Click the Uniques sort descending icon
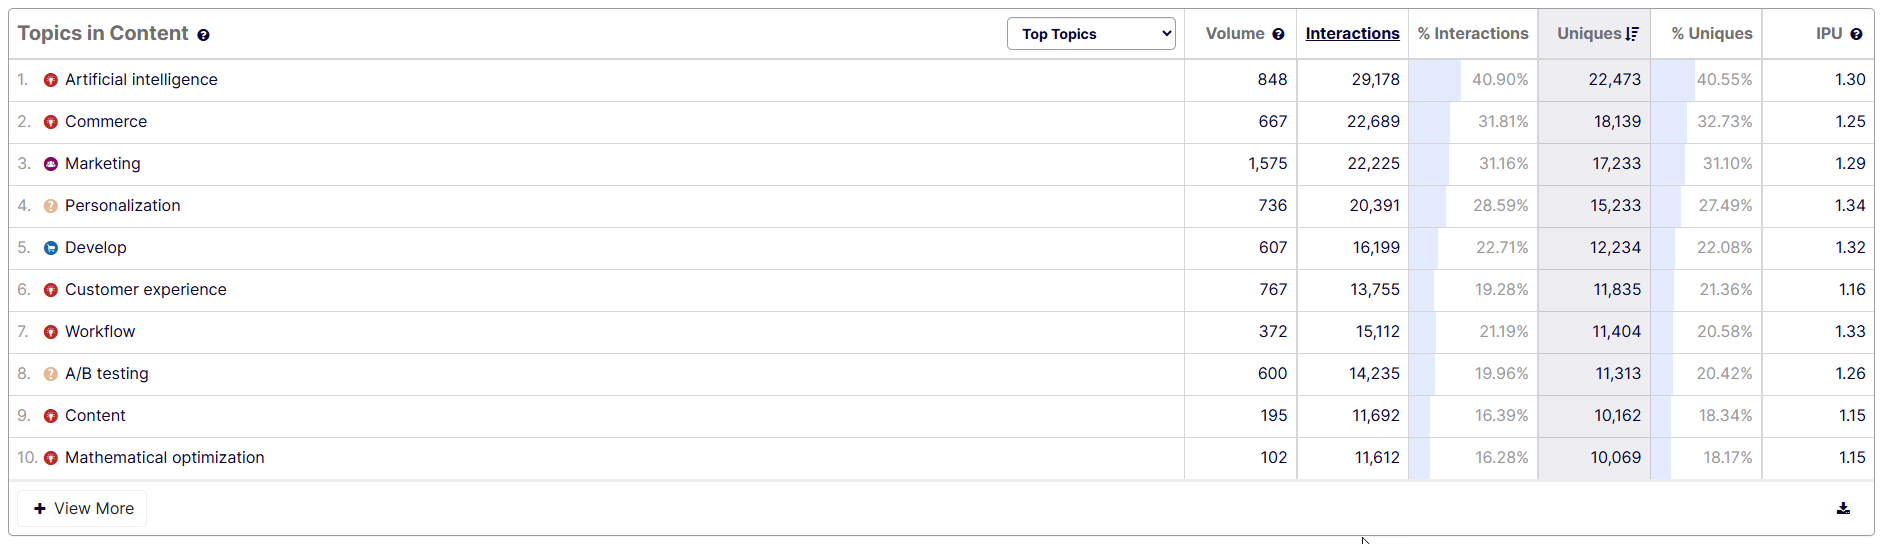The width and height of the screenshot is (1882, 544). [x=1632, y=34]
